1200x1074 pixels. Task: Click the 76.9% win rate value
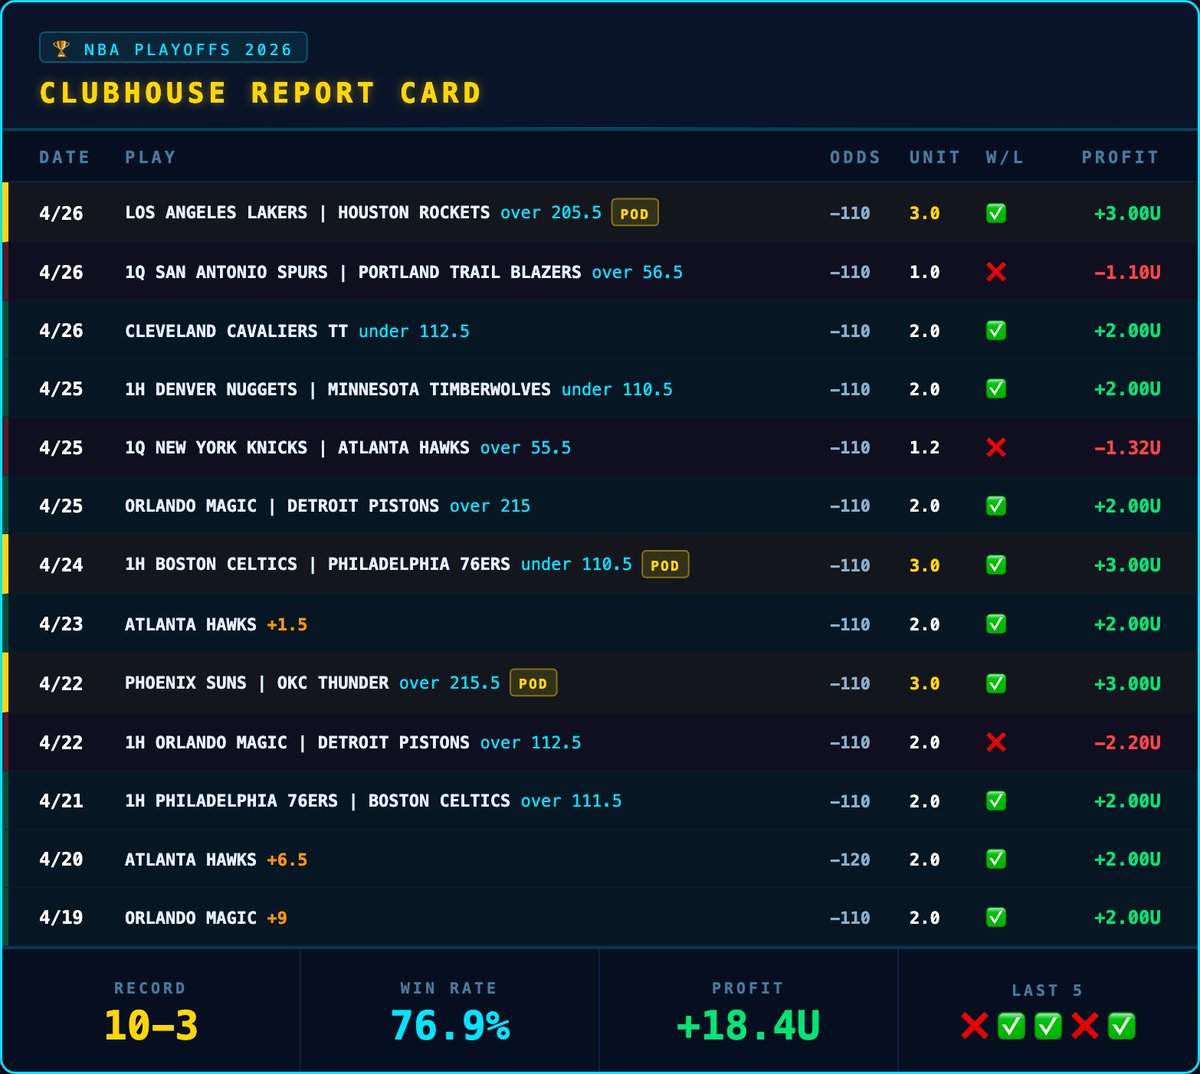[450, 1026]
